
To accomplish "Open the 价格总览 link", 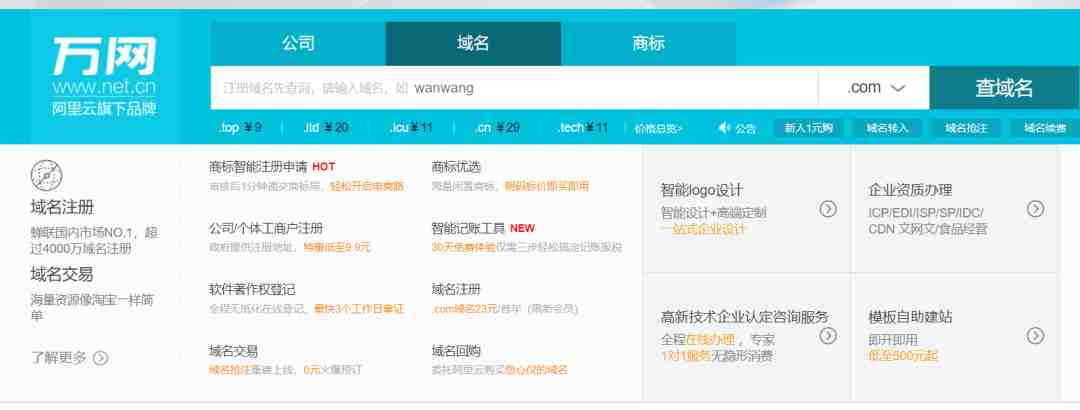I will click(x=658, y=128).
